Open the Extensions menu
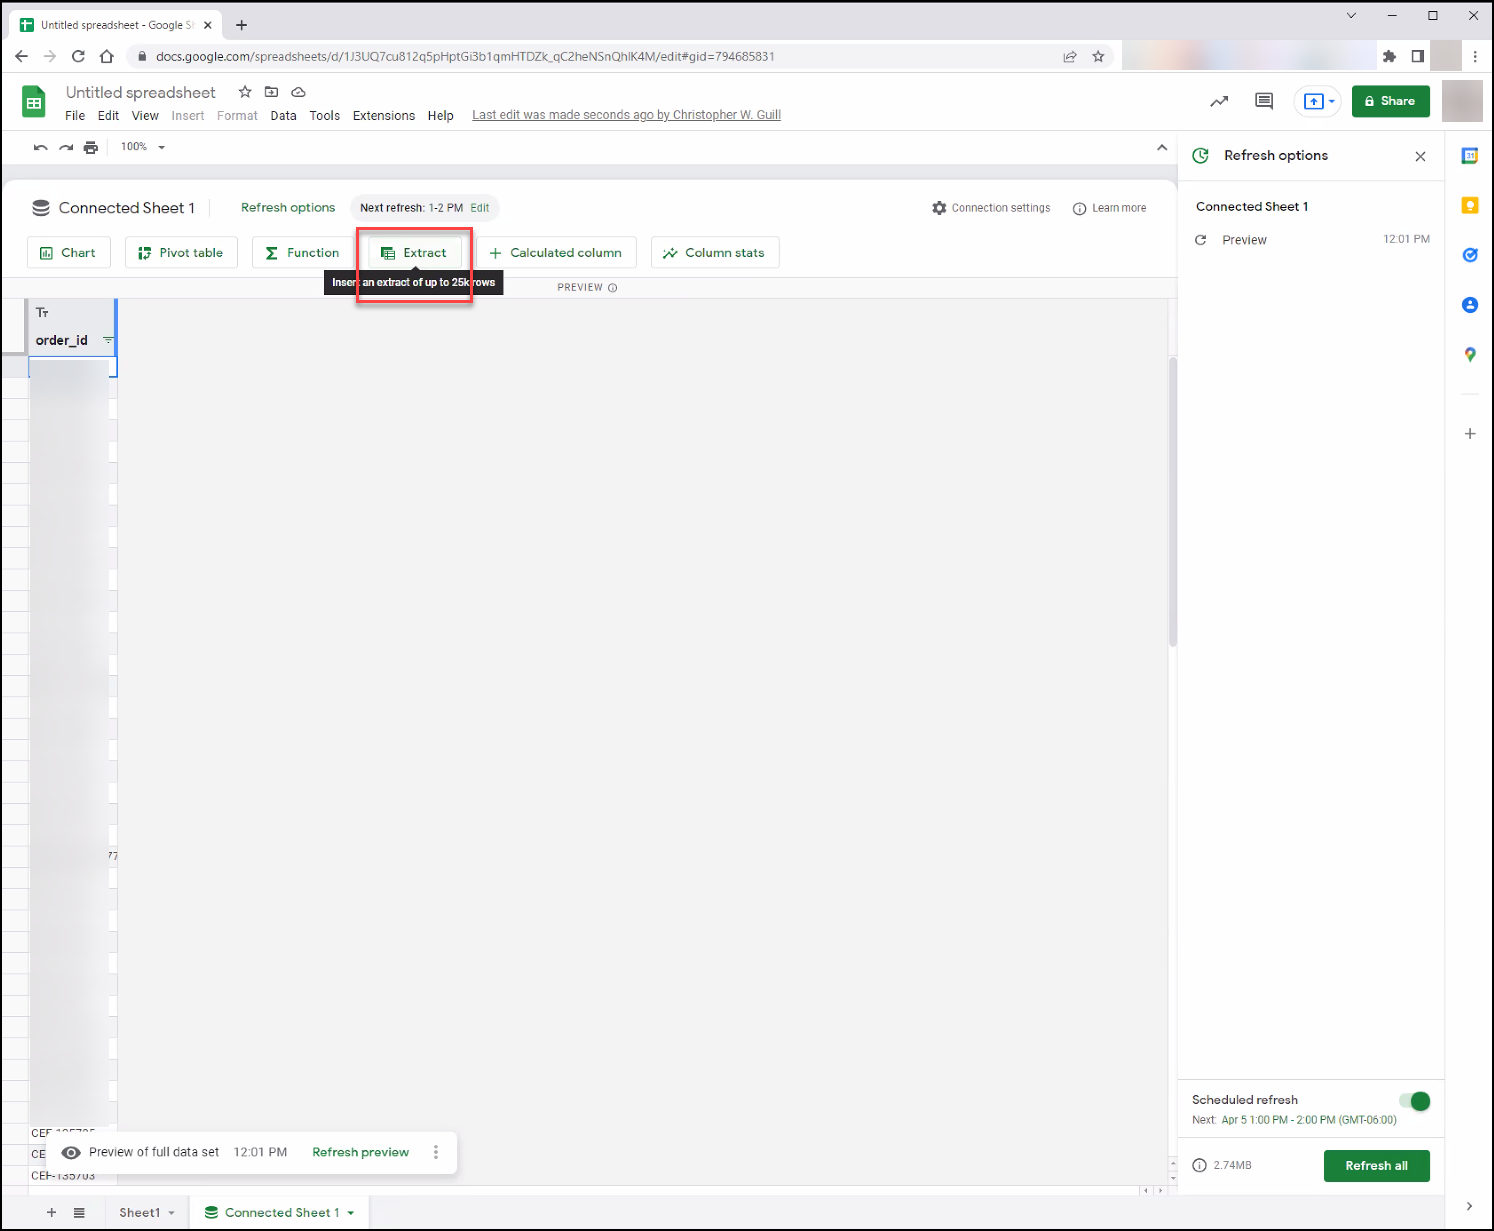Screen dimensions: 1494x1231 click(x=384, y=116)
